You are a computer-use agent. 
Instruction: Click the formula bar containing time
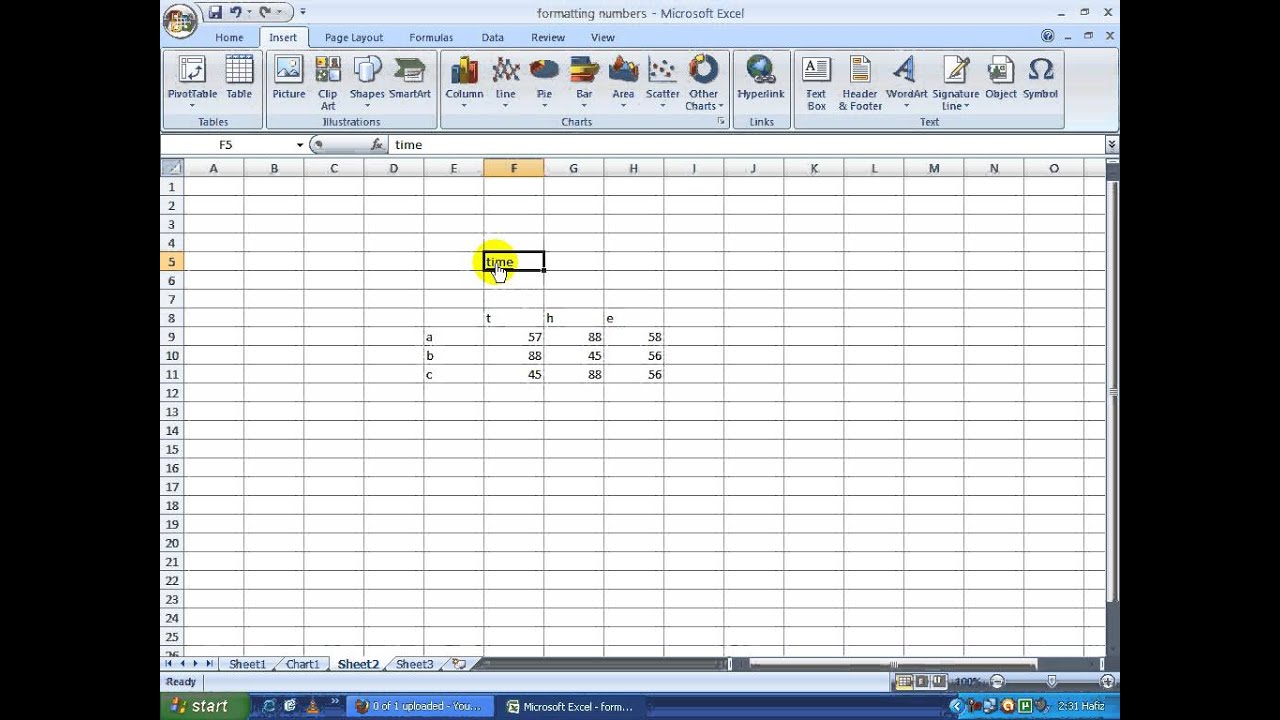pos(746,145)
